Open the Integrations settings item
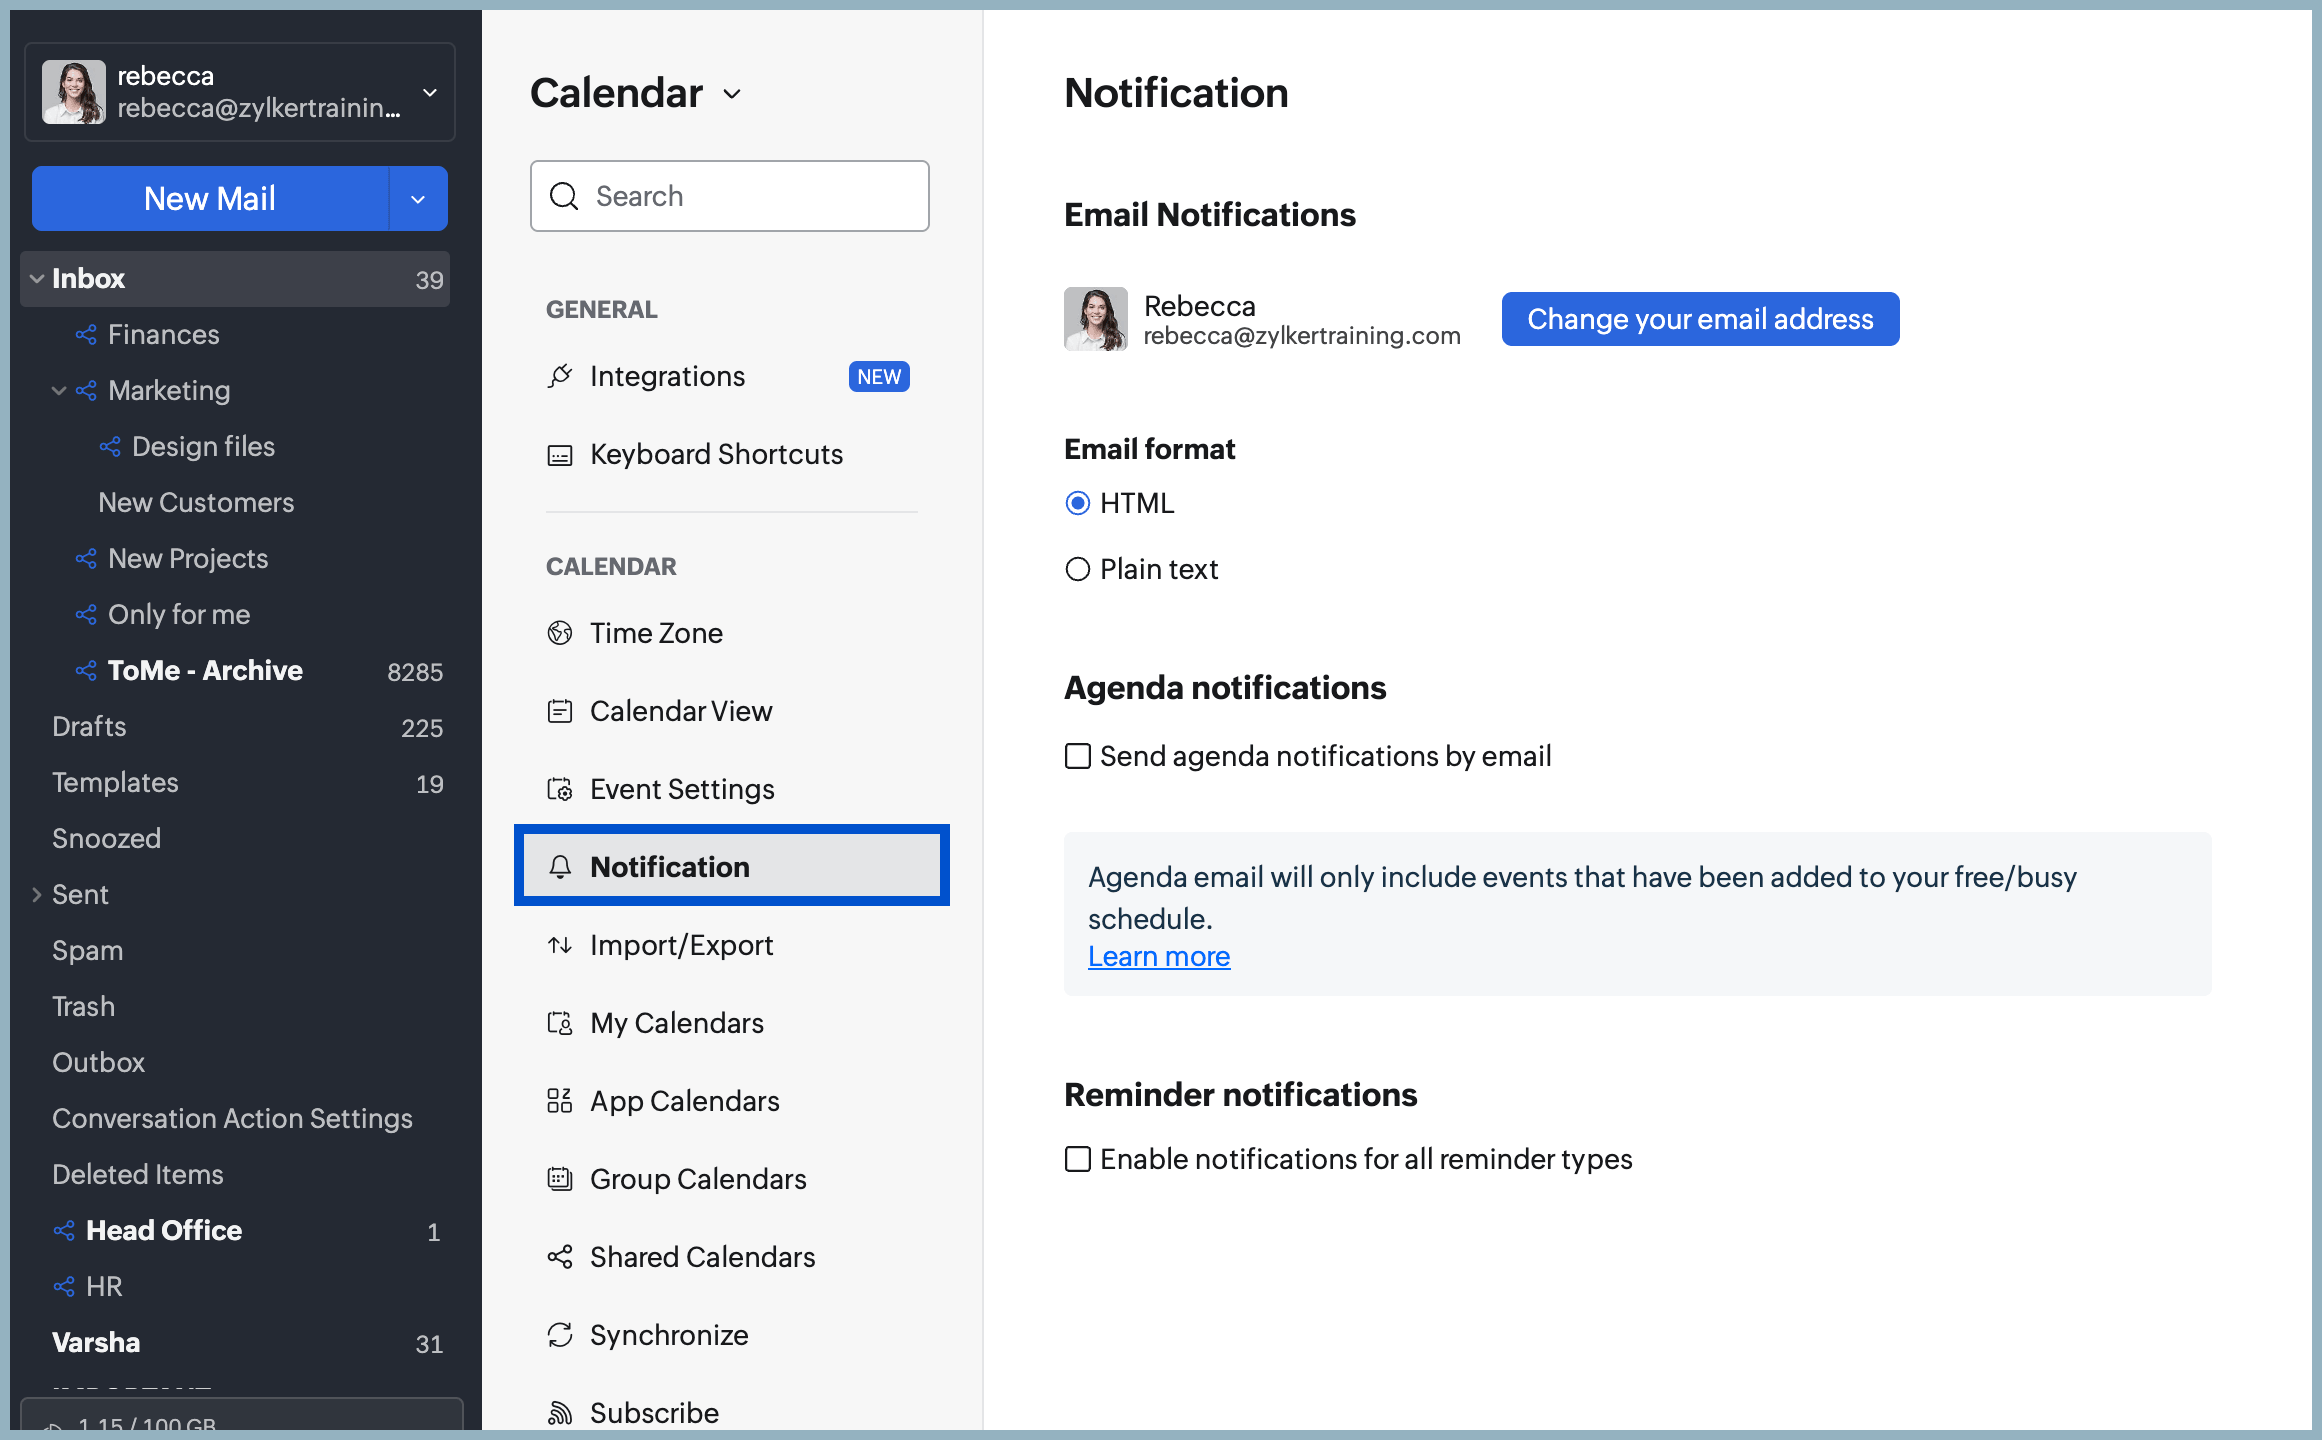Screen dimensions: 2322x1440 point(731,377)
